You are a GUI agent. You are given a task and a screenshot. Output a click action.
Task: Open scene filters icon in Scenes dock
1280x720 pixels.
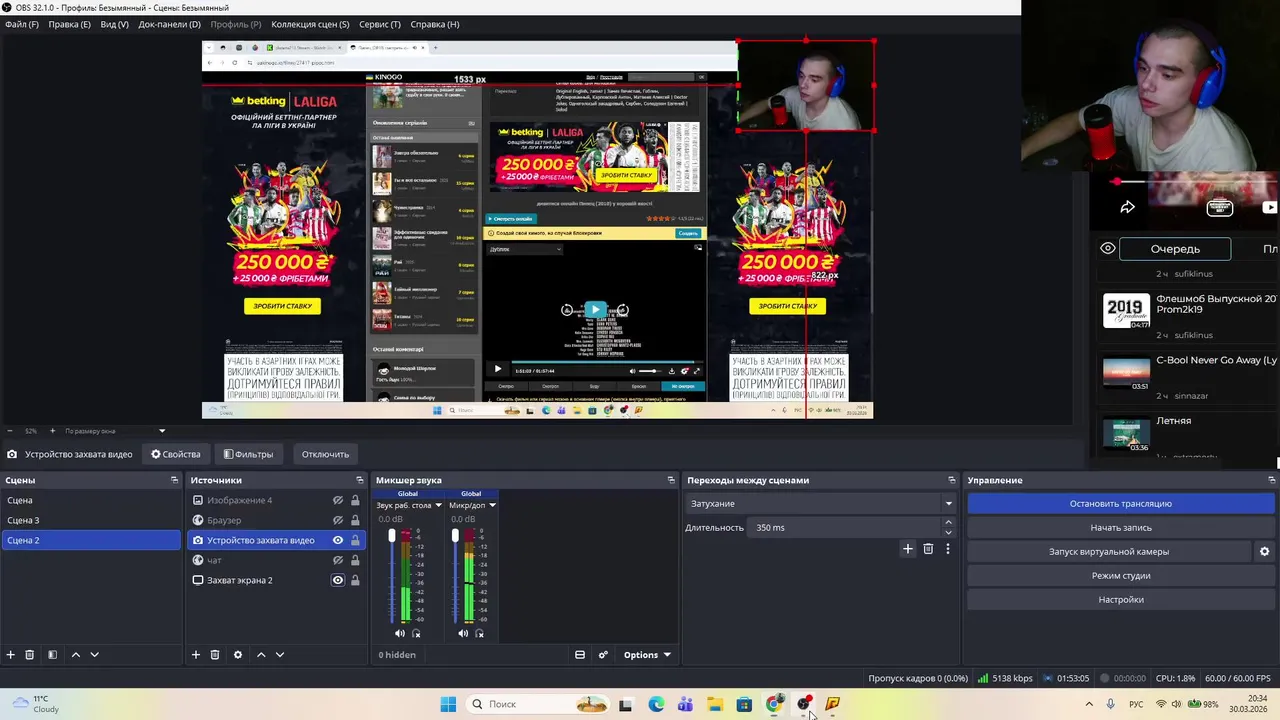point(52,655)
